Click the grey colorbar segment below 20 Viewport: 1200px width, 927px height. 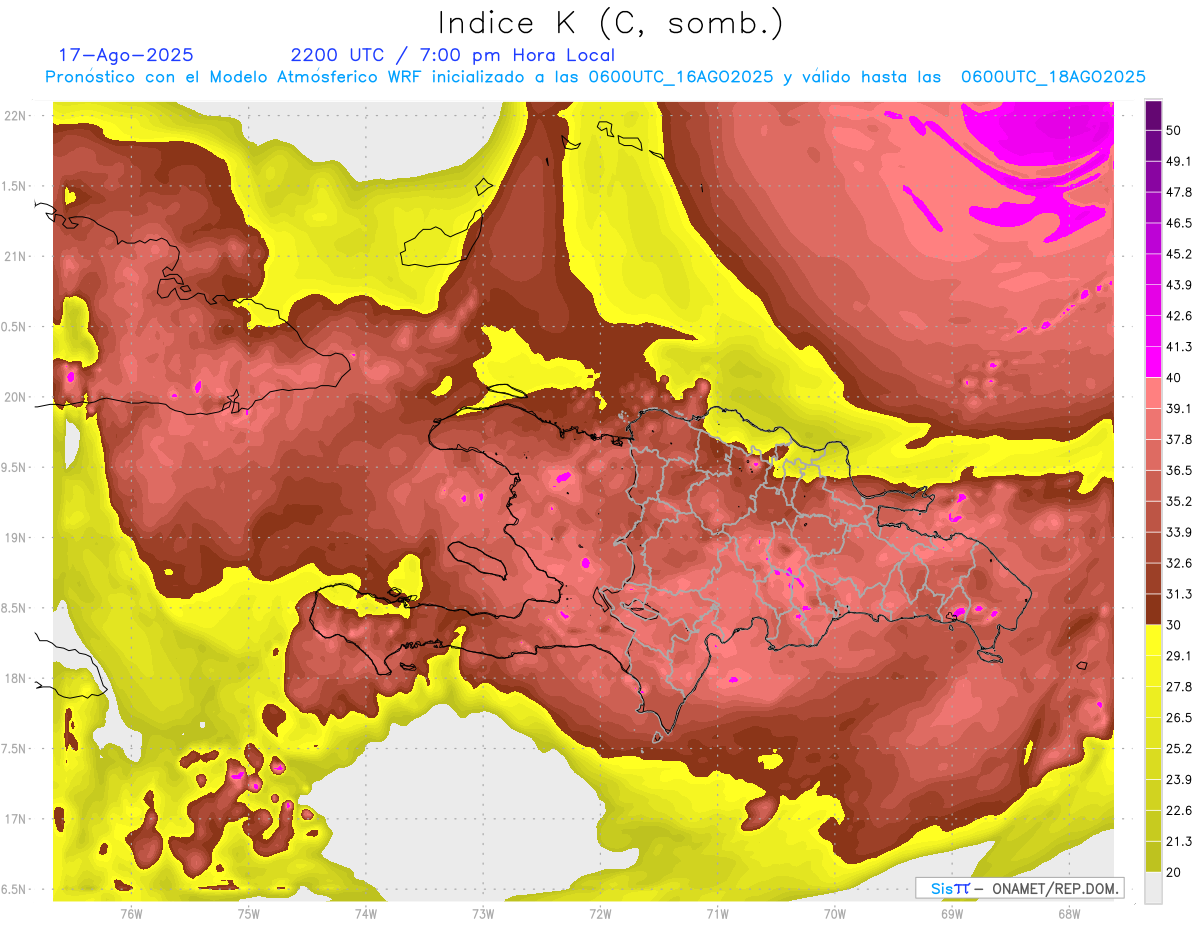click(1153, 887)
